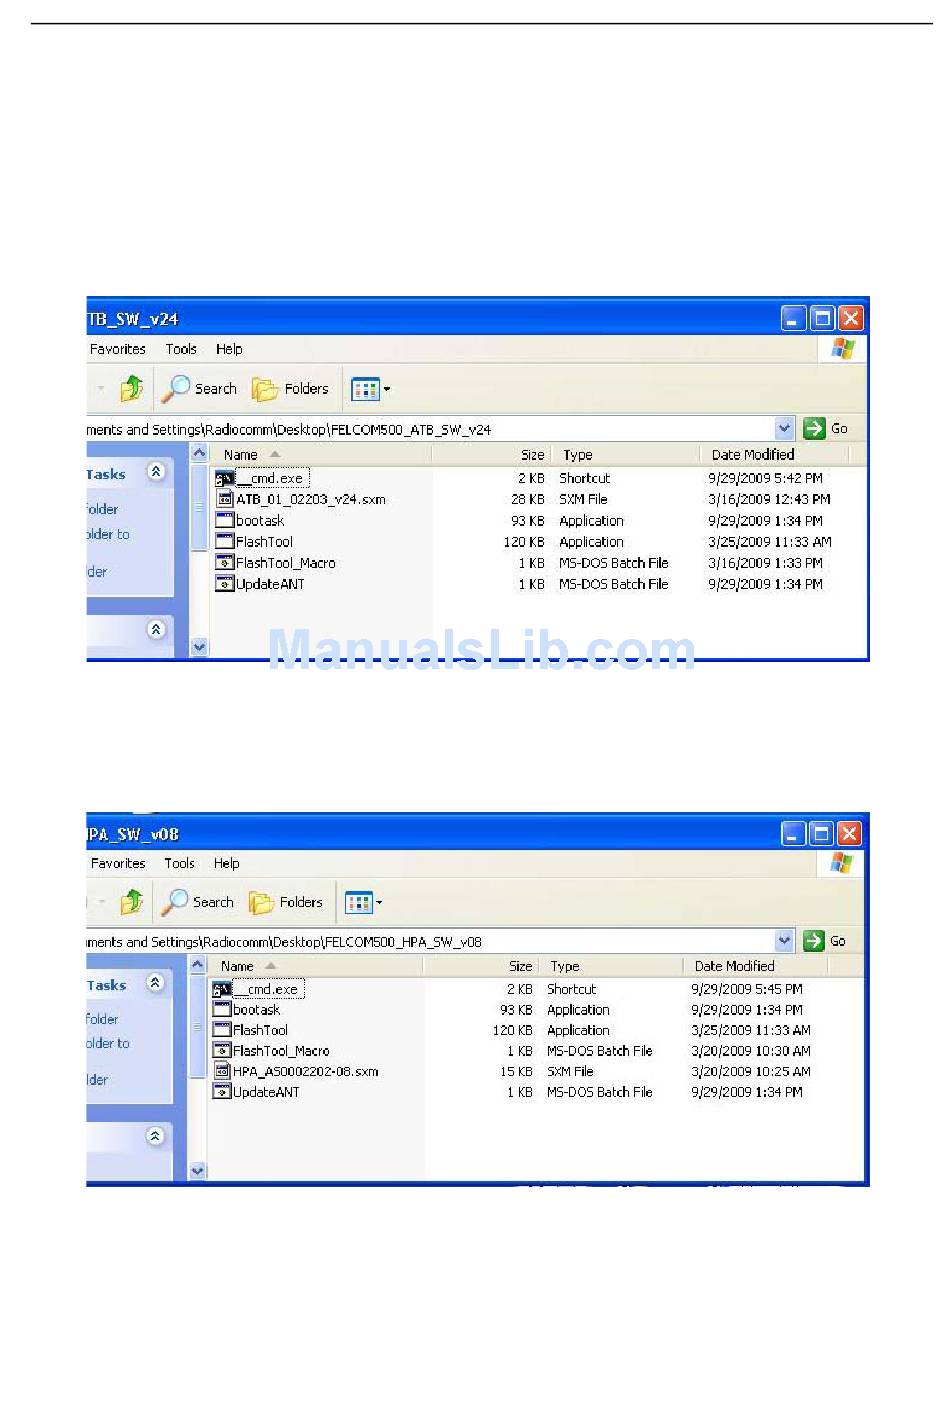
Task: Click scroll down arrow in ATB_SW_v24 task pane
Action: (x=199, y=647)
